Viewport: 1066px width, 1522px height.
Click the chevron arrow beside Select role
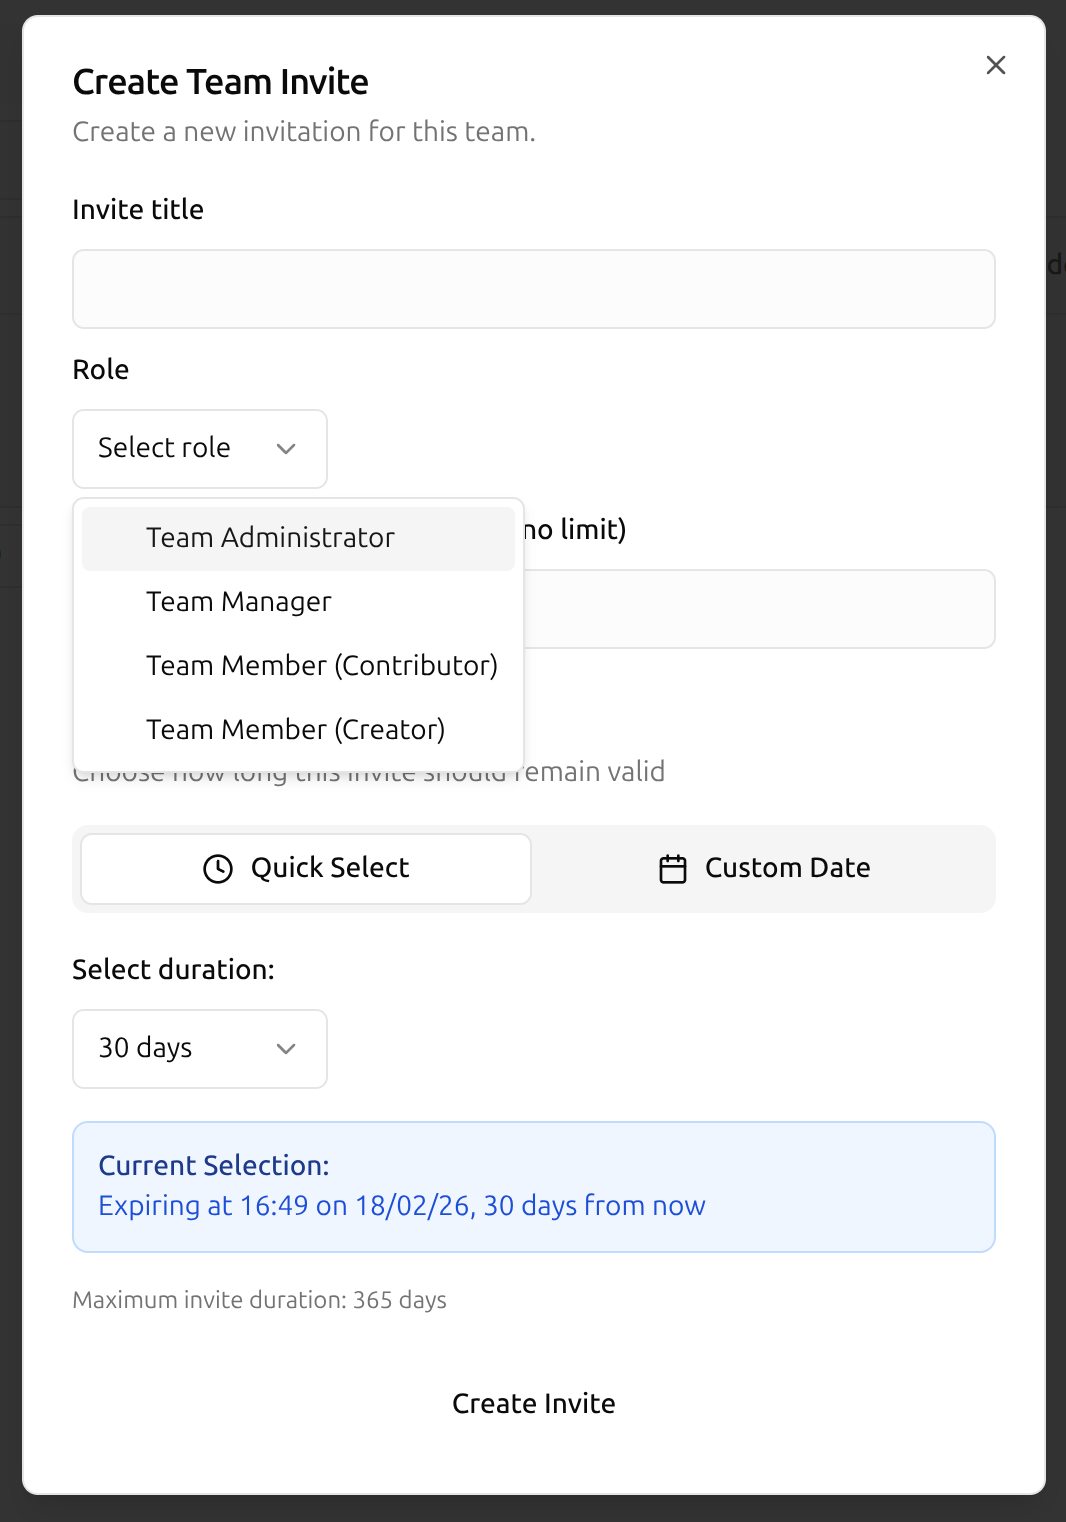tap(286, 449)
